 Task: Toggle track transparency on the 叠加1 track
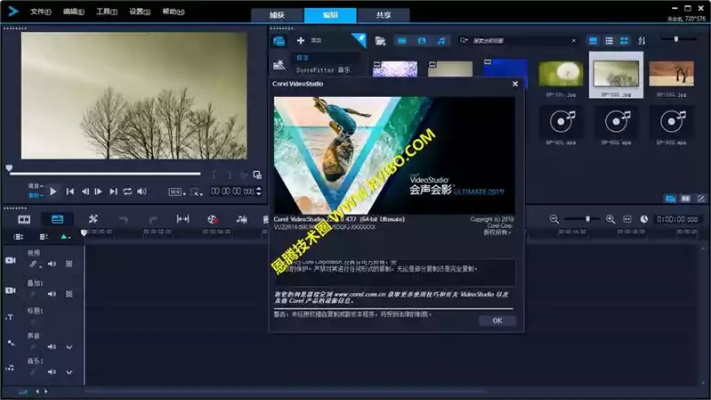click(69, 294)
